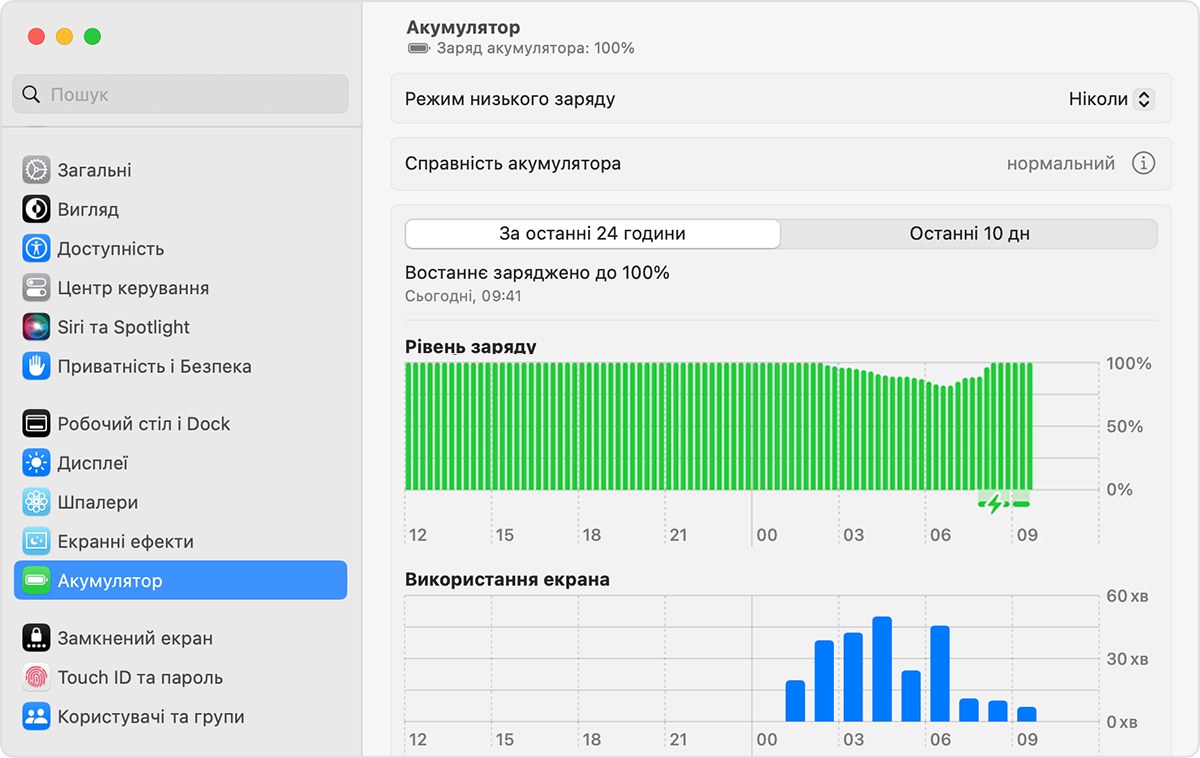Open the Режим низького заряду dropdown
The width and height of the screenshot is (1200, 758).
pyautogui.click(x=1111, y=99)
